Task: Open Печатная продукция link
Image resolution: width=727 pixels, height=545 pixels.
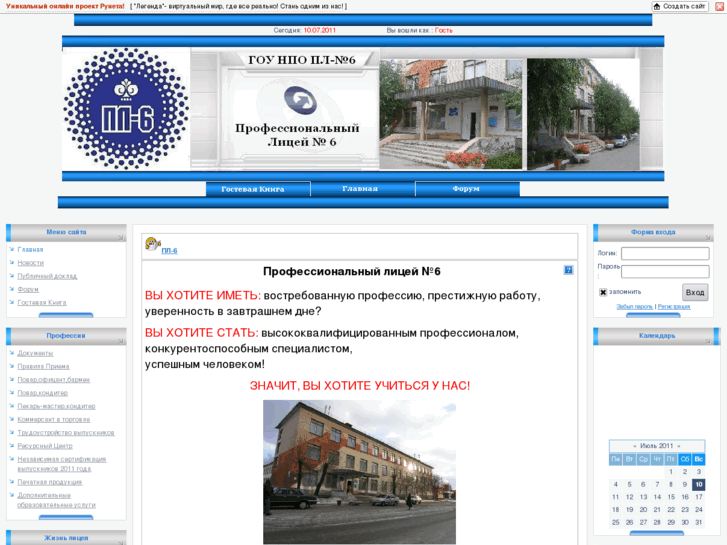Action: pos(50,482)
